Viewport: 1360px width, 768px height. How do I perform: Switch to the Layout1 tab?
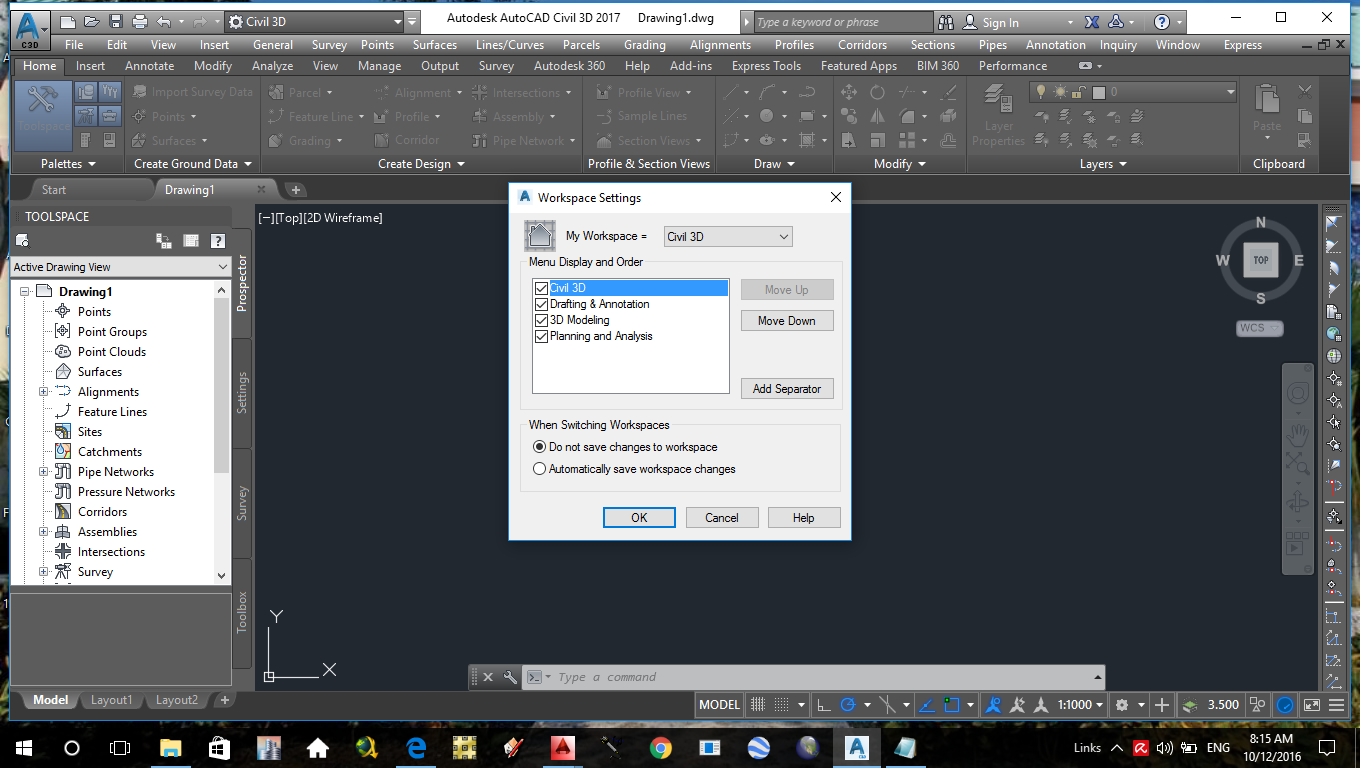111,700
